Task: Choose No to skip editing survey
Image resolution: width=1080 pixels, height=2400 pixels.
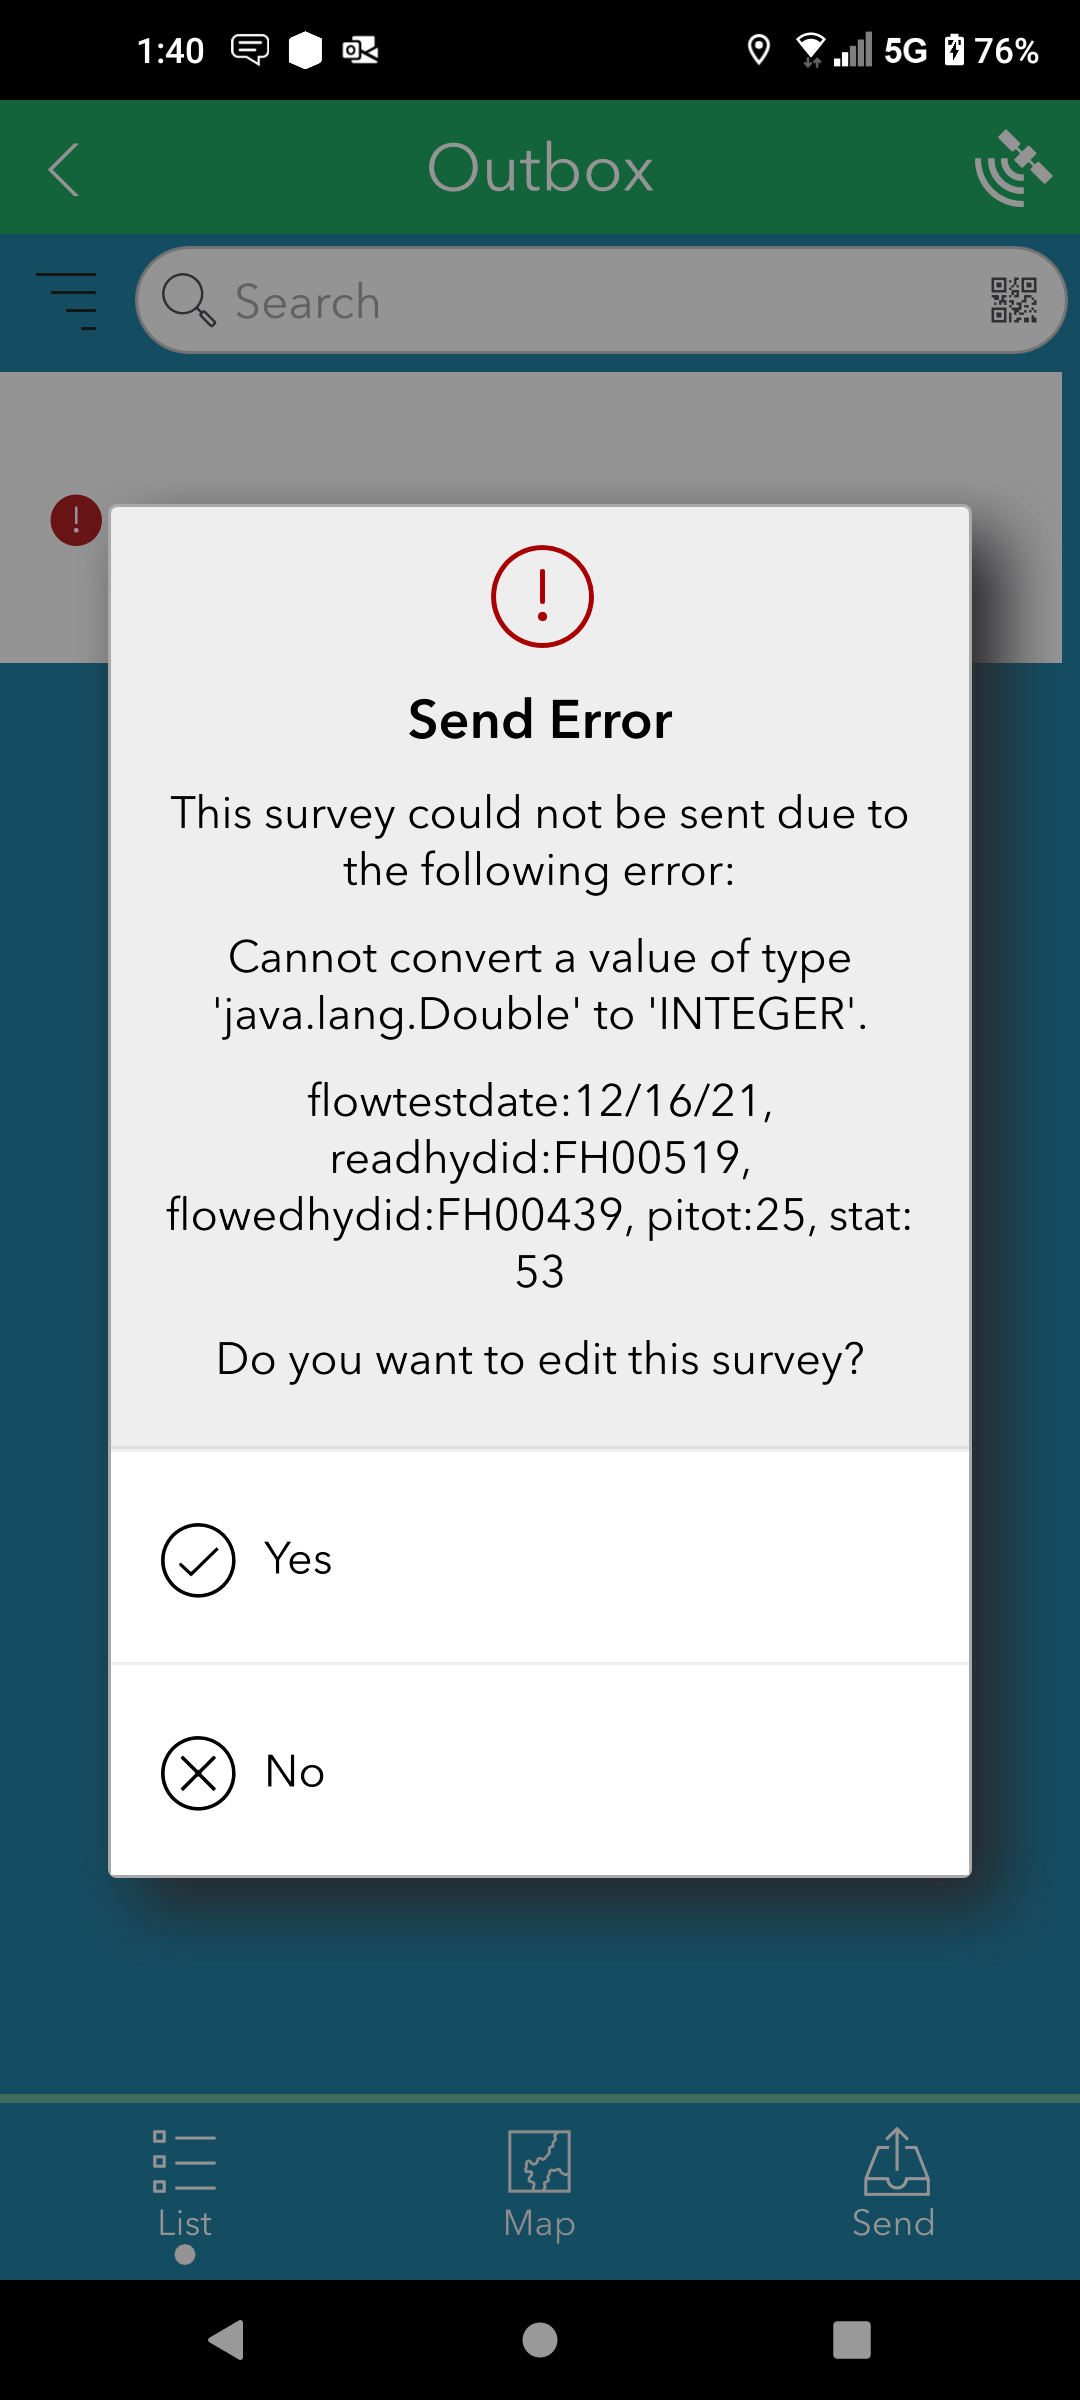Action: point(540,1772)
